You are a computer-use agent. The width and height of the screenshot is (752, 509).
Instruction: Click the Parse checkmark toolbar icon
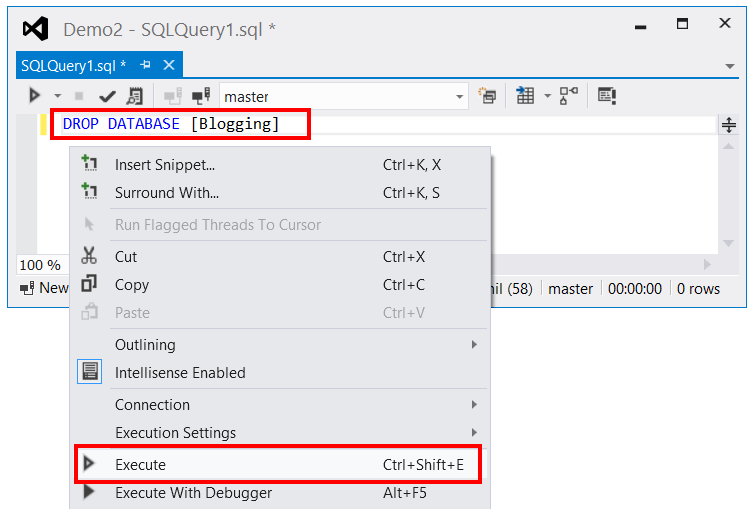pyautogui.click(x=108, y=96)
